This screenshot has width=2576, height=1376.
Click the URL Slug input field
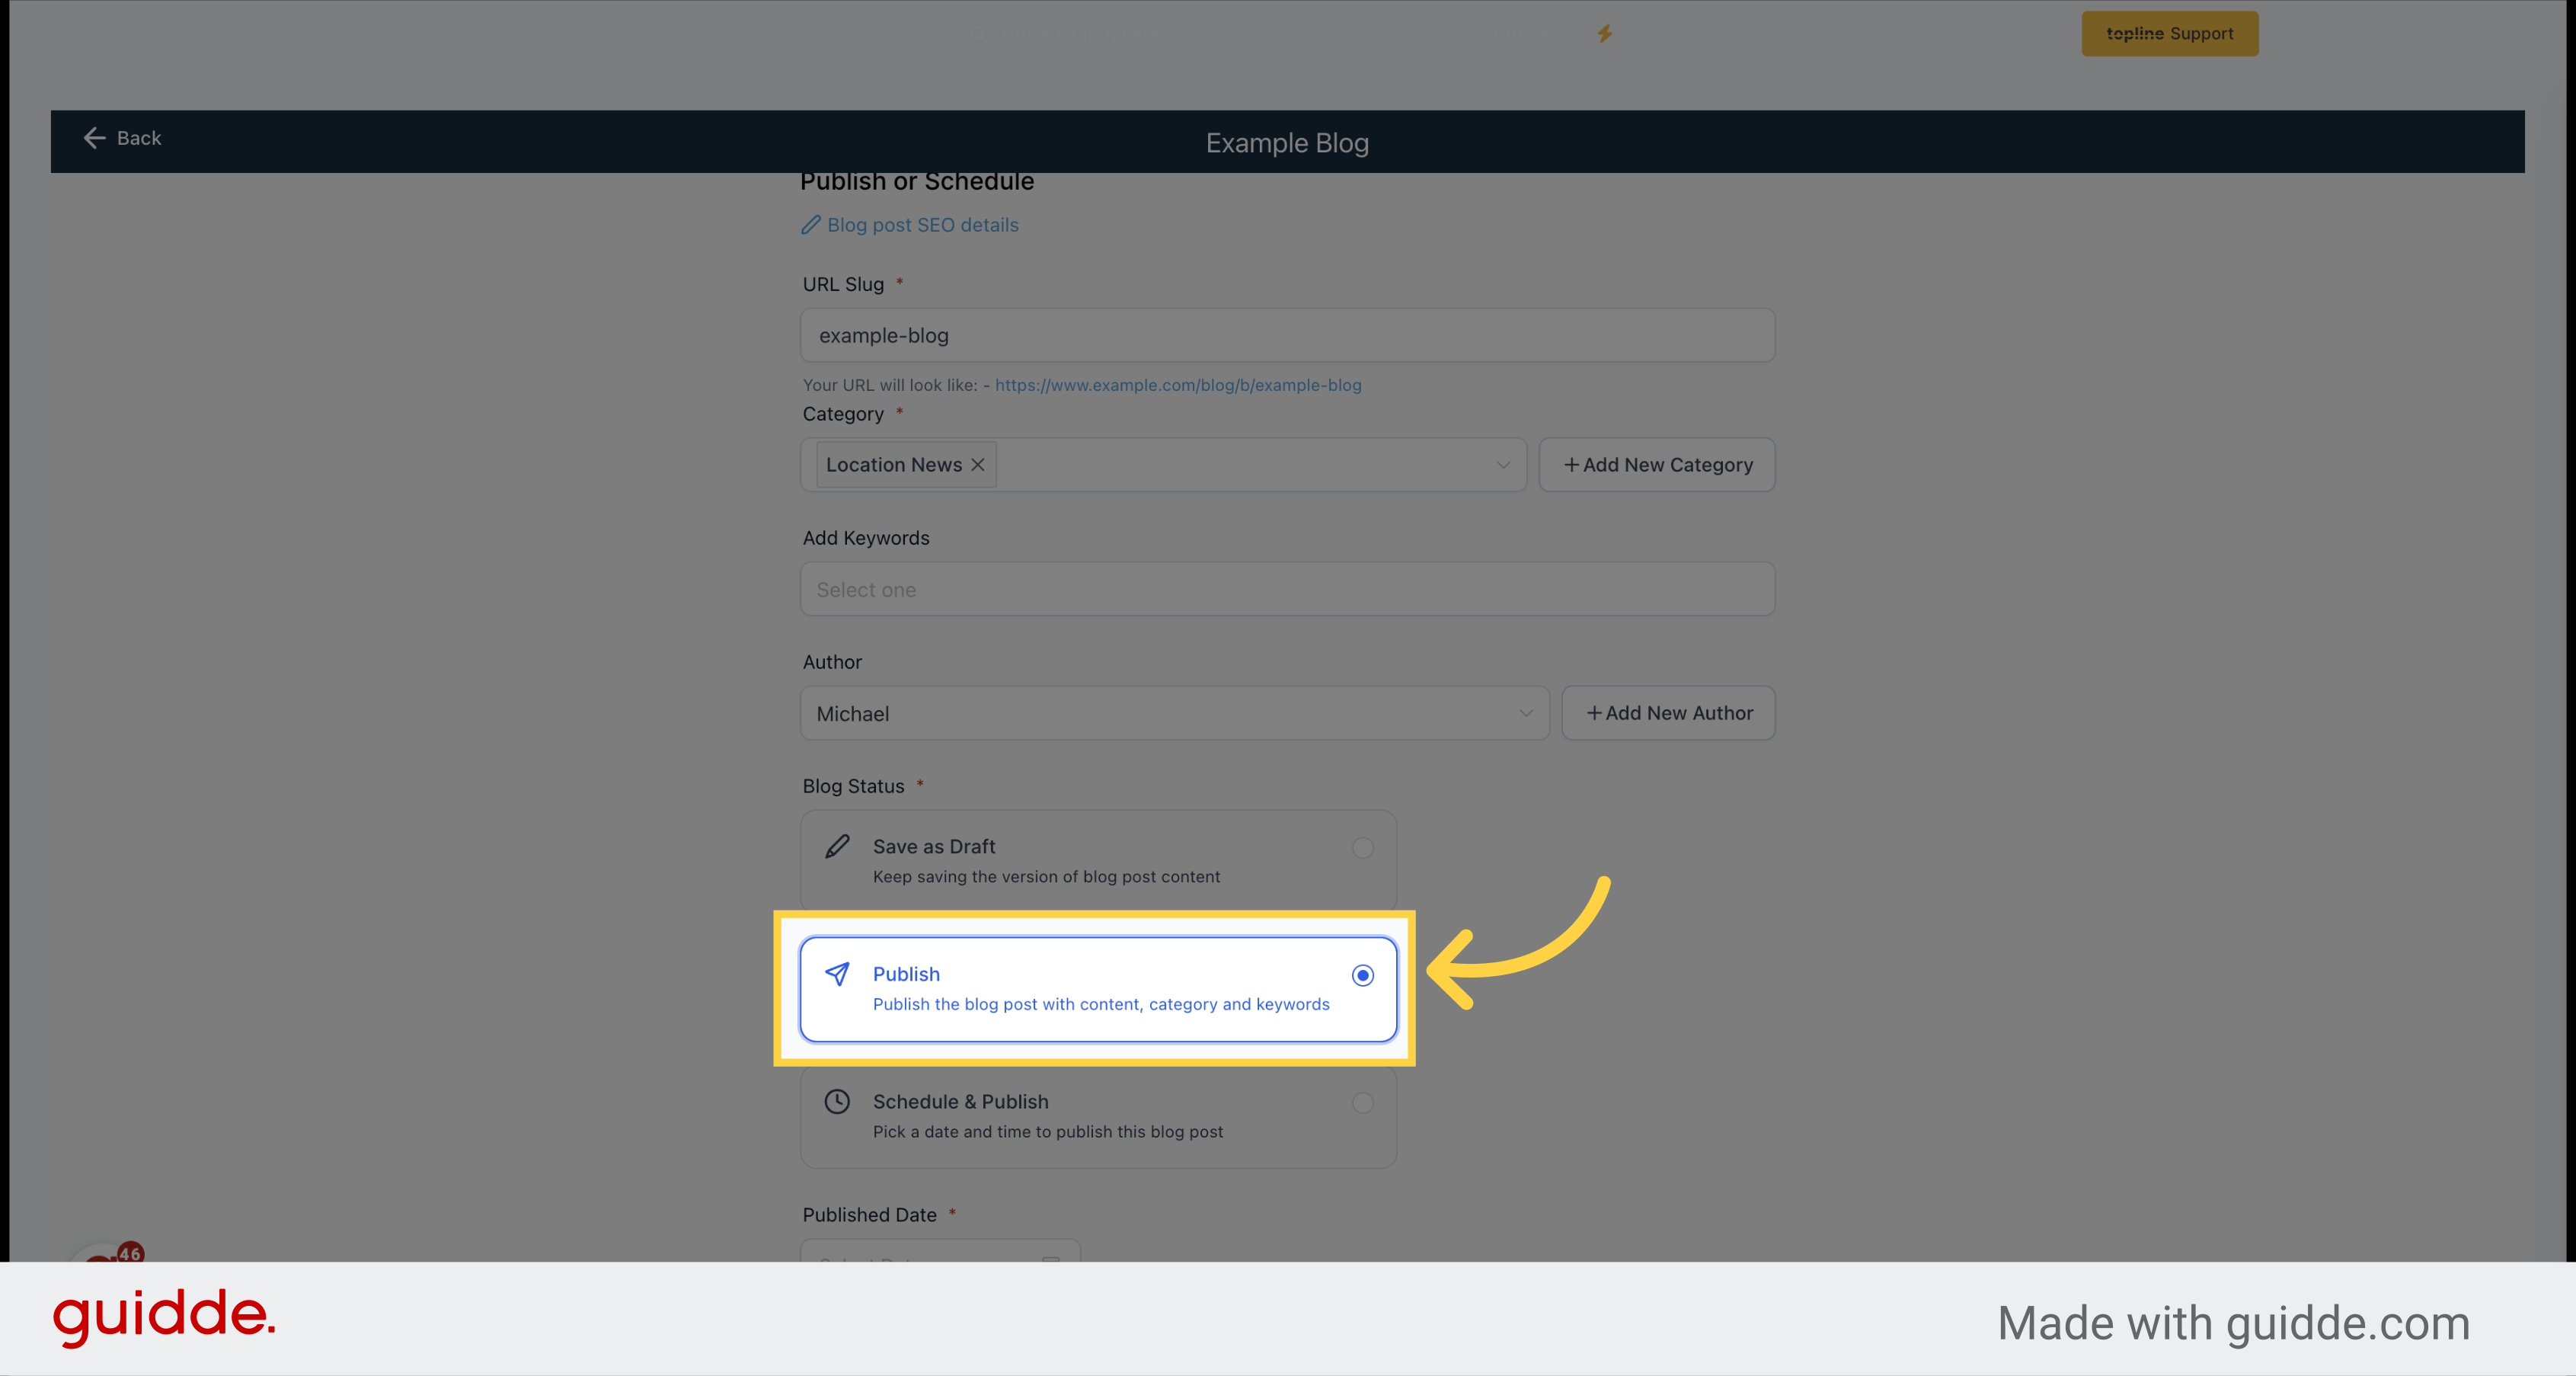click(1288, 334)
